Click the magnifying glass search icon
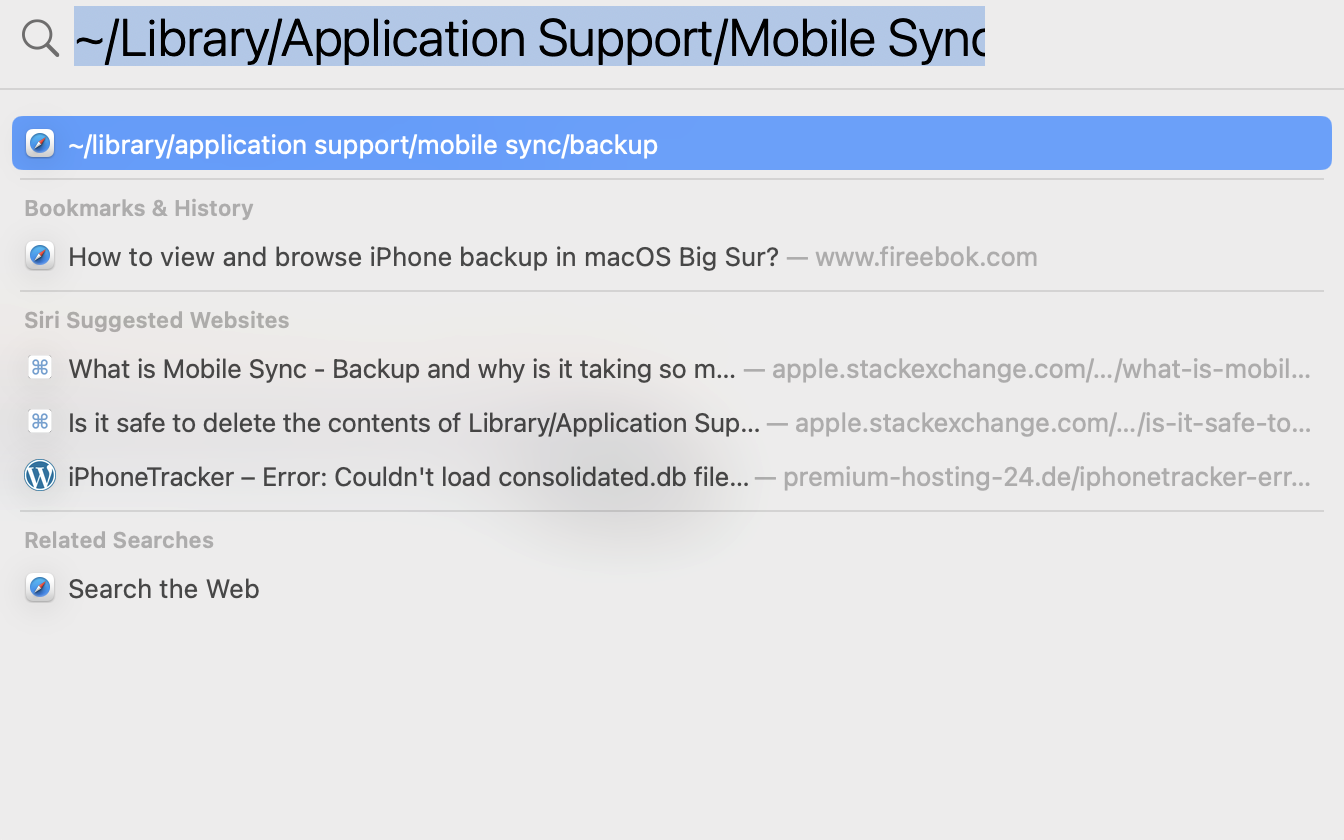The image size is (1344, 840). [40, 38]
